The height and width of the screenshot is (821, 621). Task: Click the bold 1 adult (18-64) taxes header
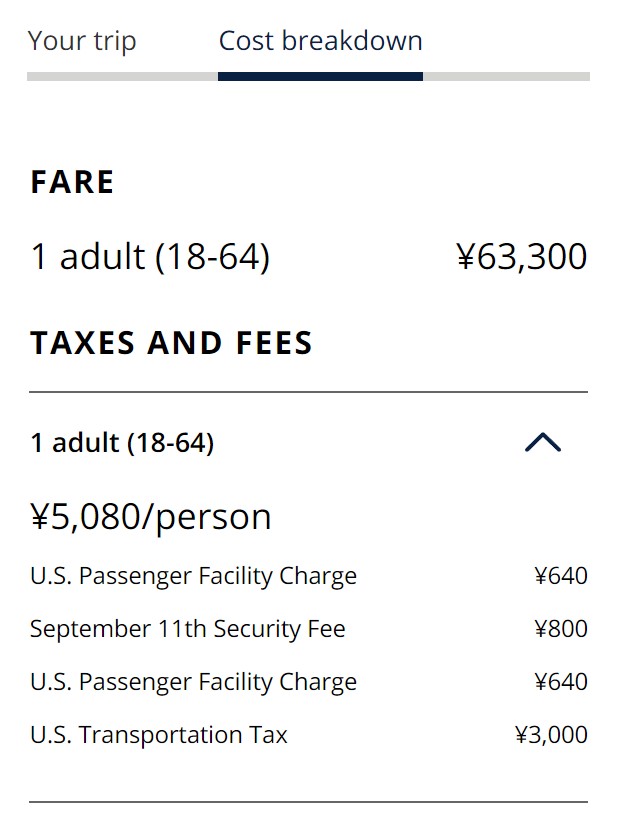pos(122,443)
